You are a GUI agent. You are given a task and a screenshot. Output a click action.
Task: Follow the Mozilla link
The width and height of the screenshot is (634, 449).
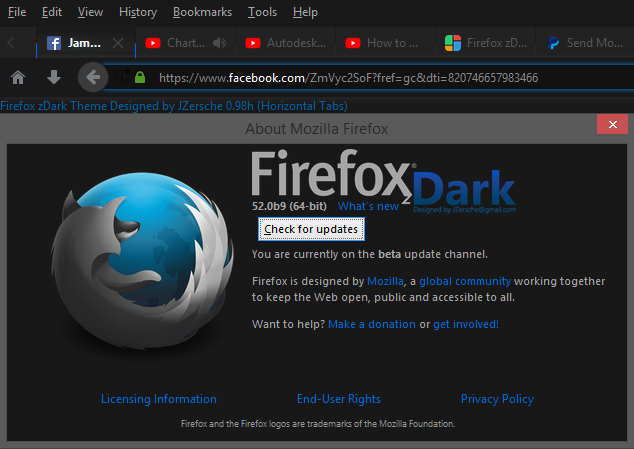[385, 281]
